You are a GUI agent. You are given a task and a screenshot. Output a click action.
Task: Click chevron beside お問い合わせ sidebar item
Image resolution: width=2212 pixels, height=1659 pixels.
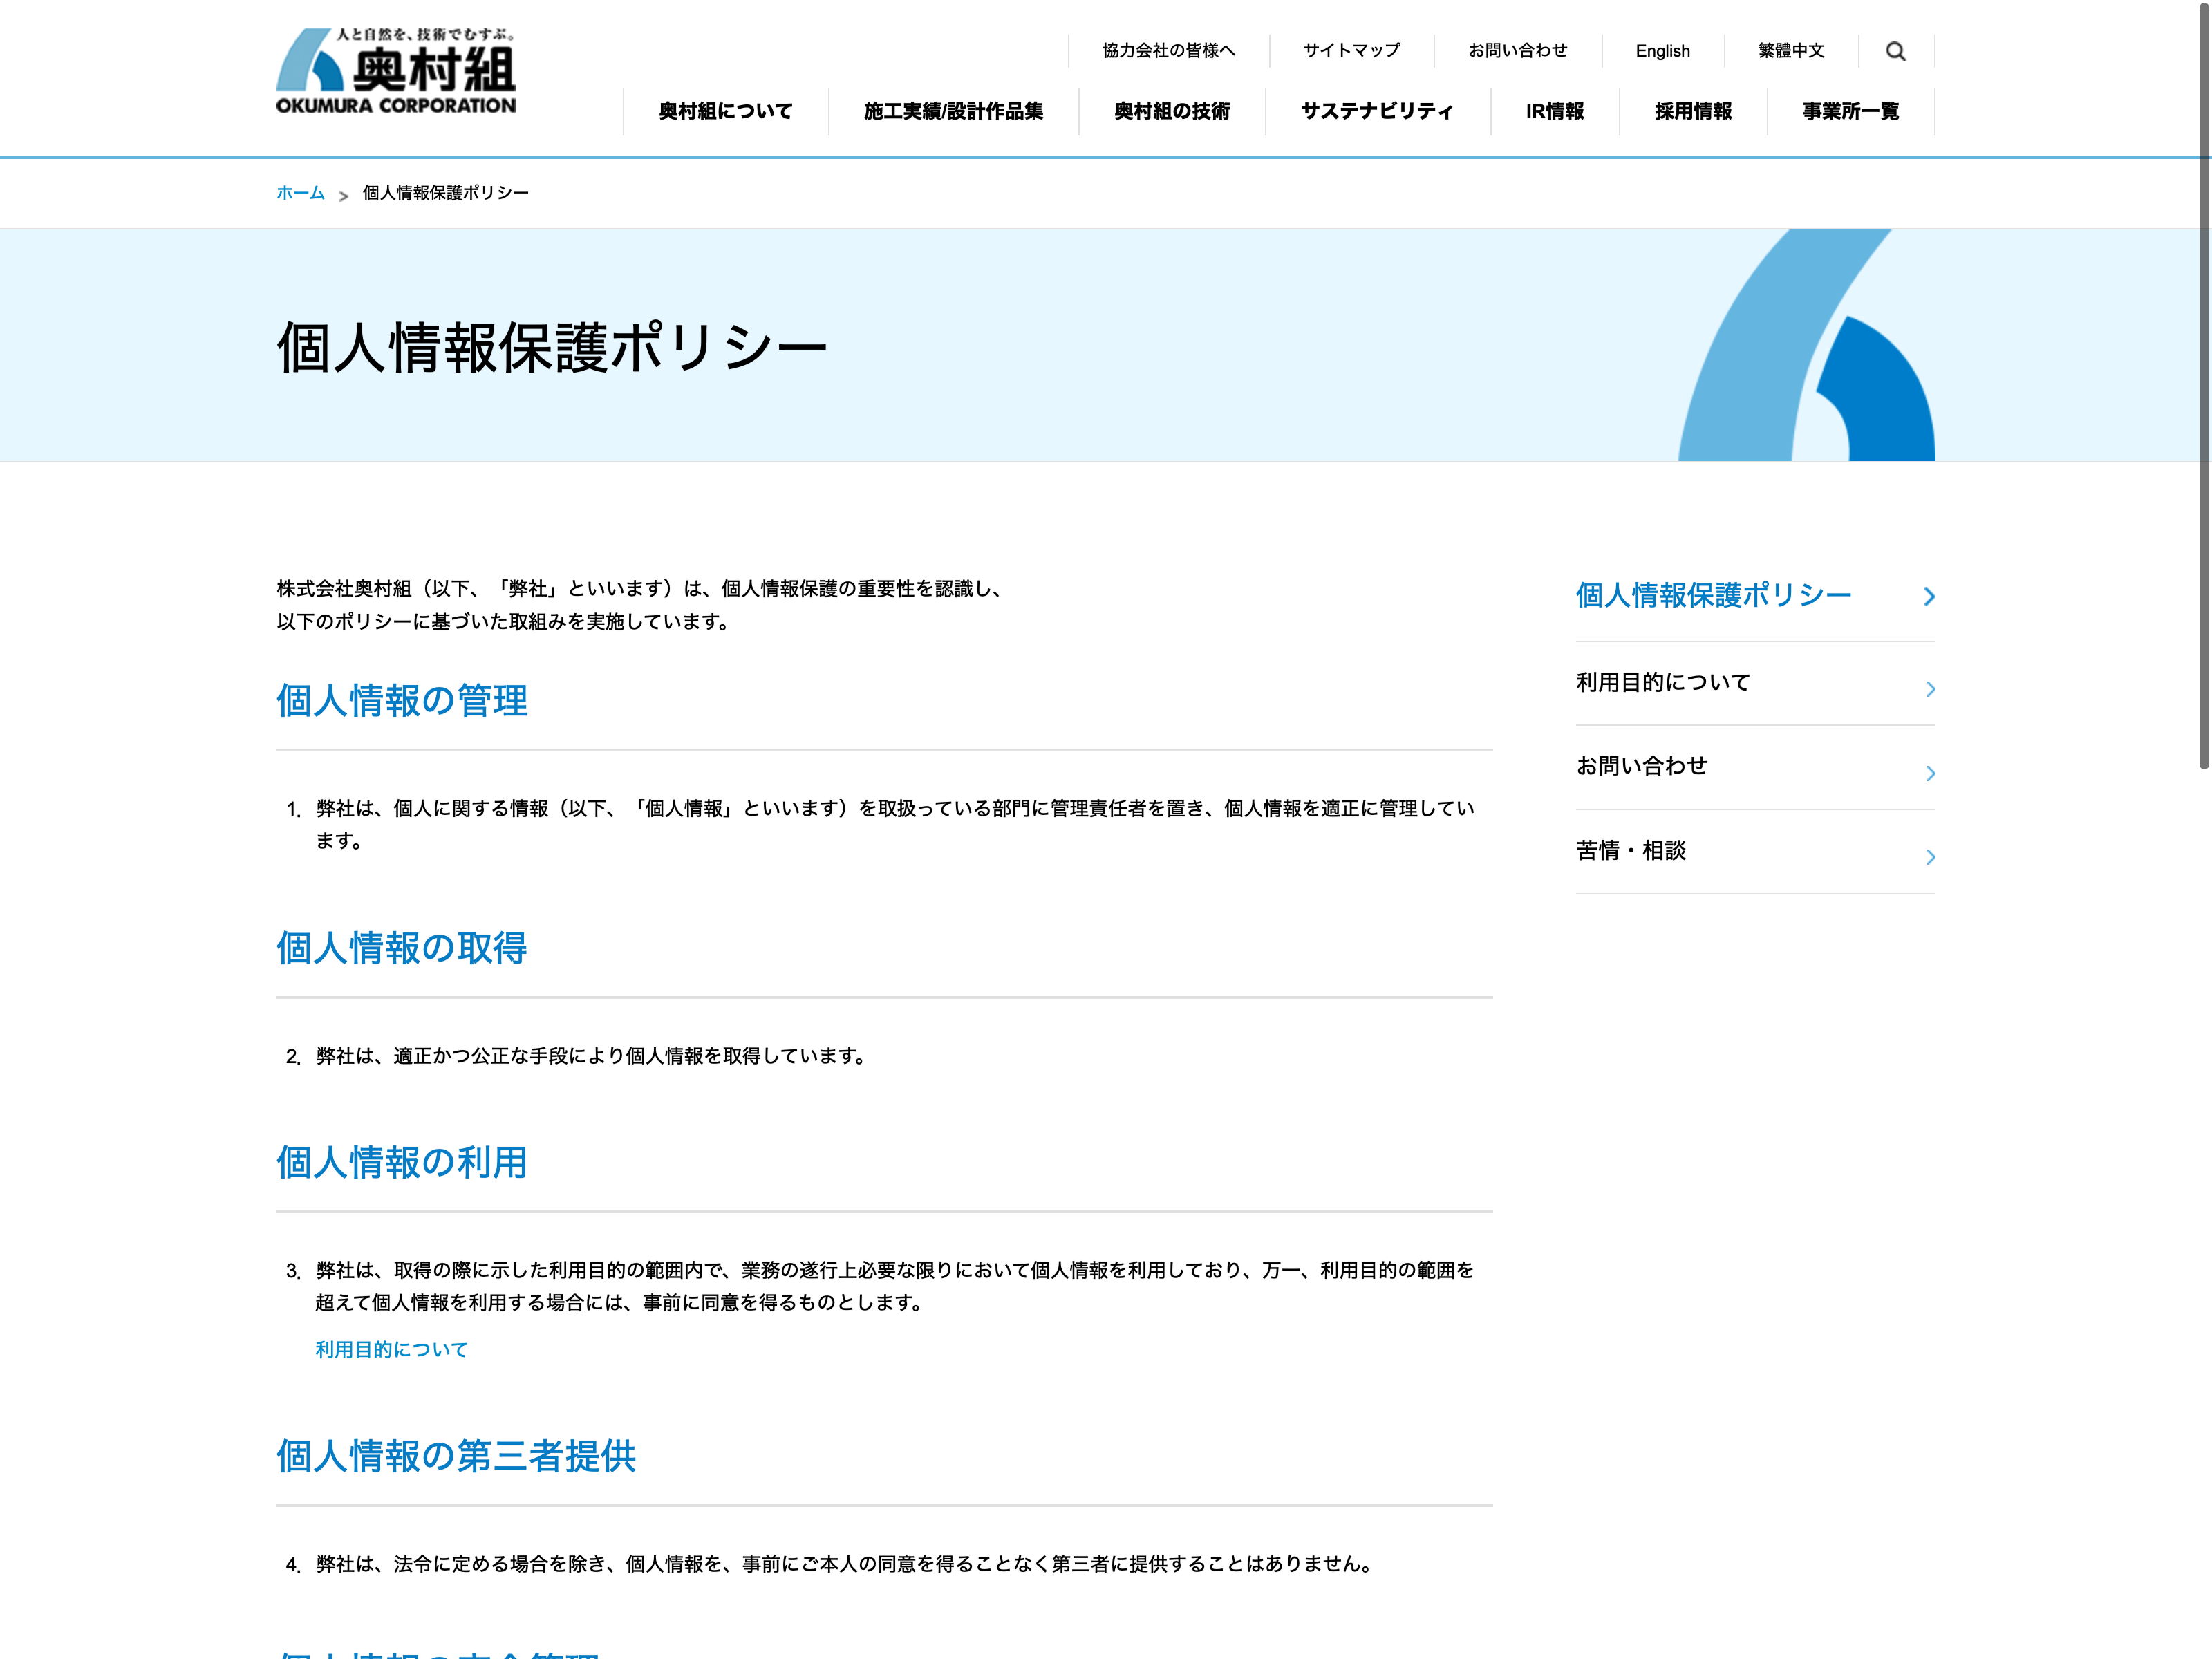point(1930,773)
